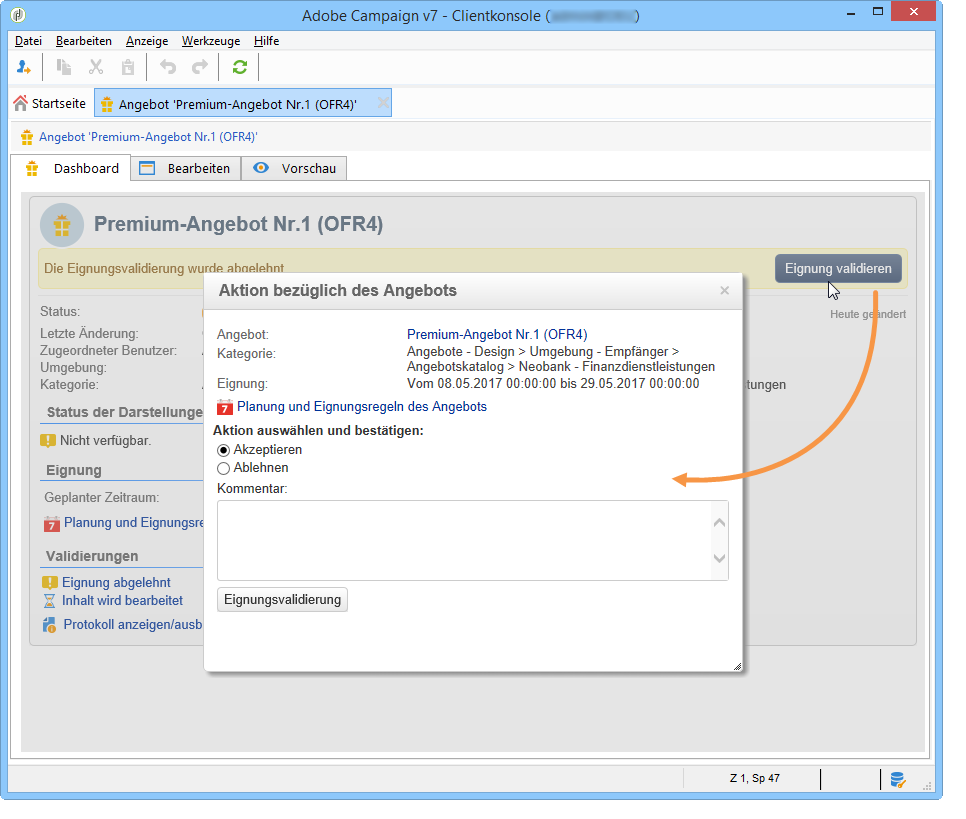Viewport: 966px width, 819px height.
Task: Click the 'Validierungen' section heading
Action: pos(92,556)
